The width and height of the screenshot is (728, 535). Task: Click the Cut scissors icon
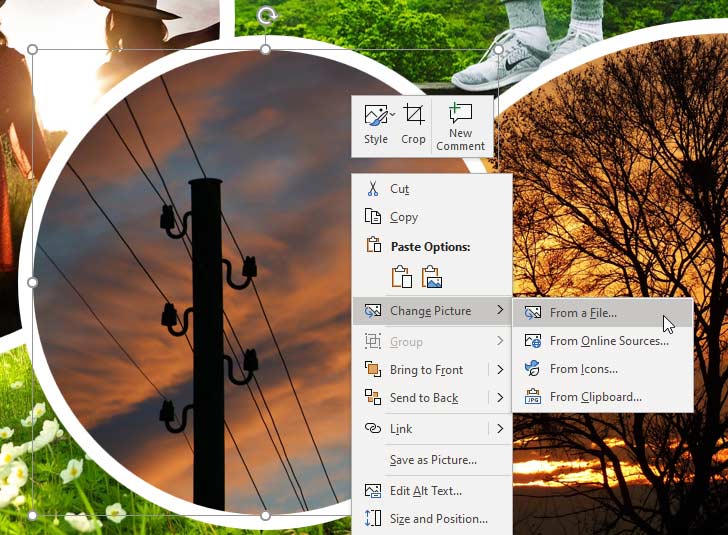[x=373, y=189]
